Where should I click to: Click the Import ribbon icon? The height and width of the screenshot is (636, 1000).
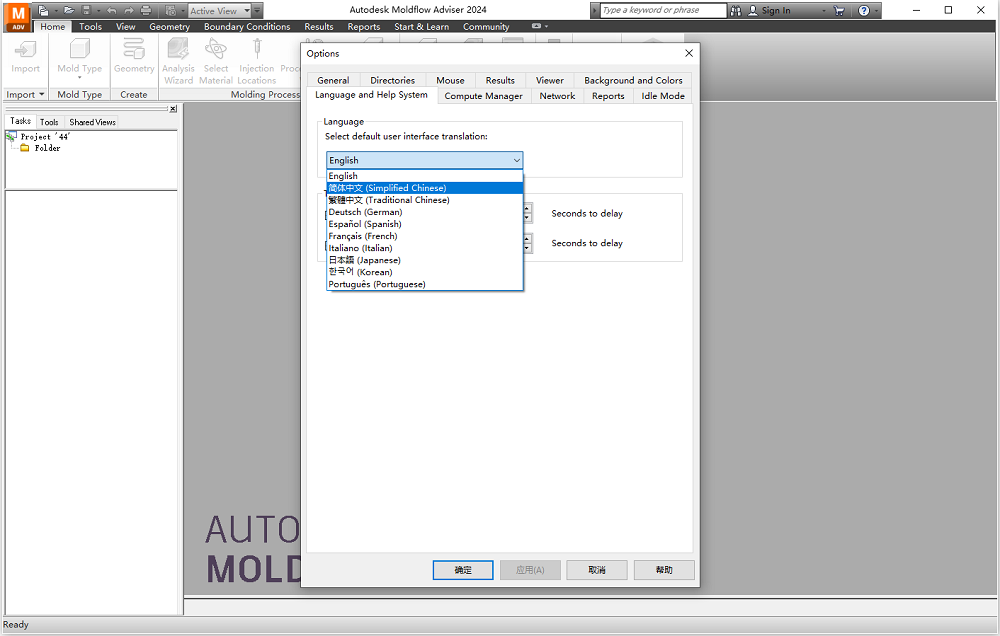[x=26, y=49]
